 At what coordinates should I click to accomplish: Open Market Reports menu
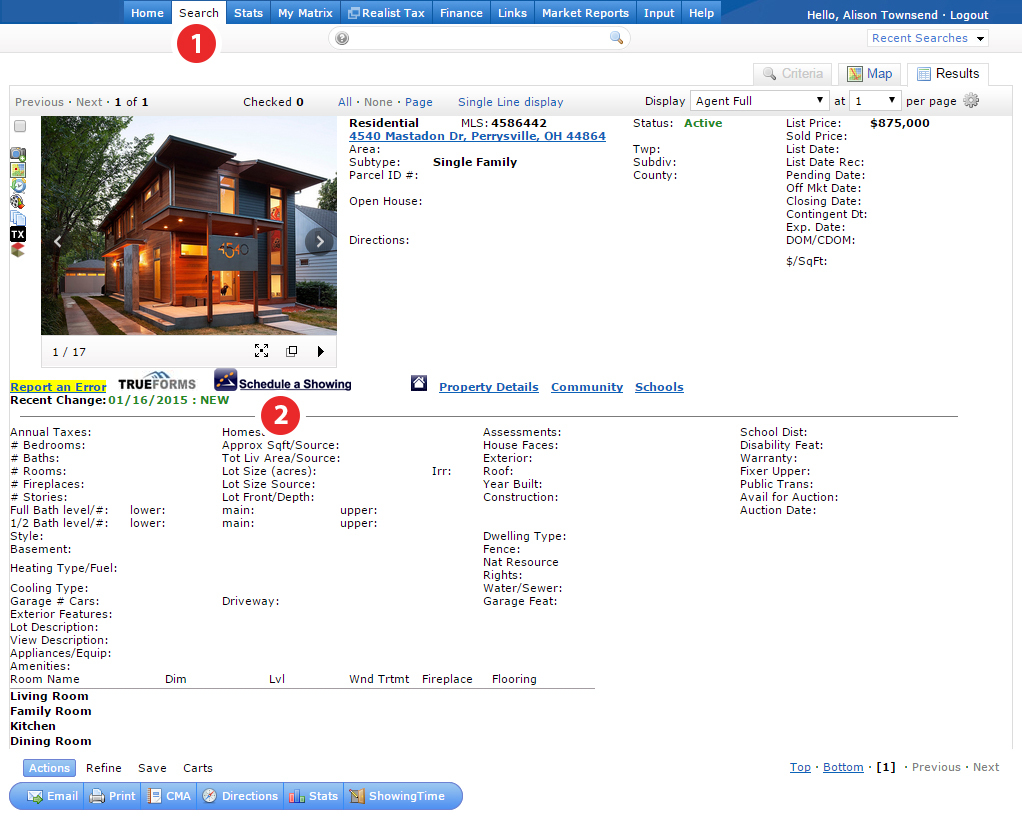pyautogui.click(x=585, y=13)
